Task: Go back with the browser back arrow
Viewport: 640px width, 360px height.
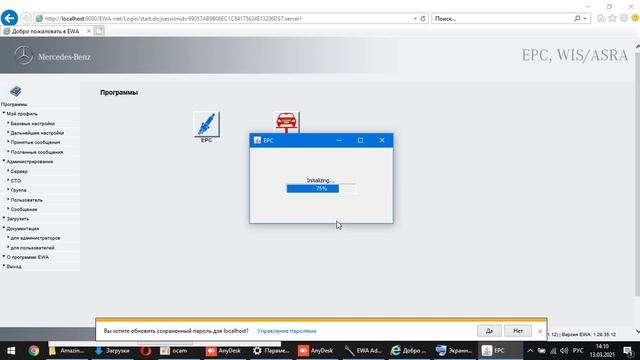Action: 9,18
